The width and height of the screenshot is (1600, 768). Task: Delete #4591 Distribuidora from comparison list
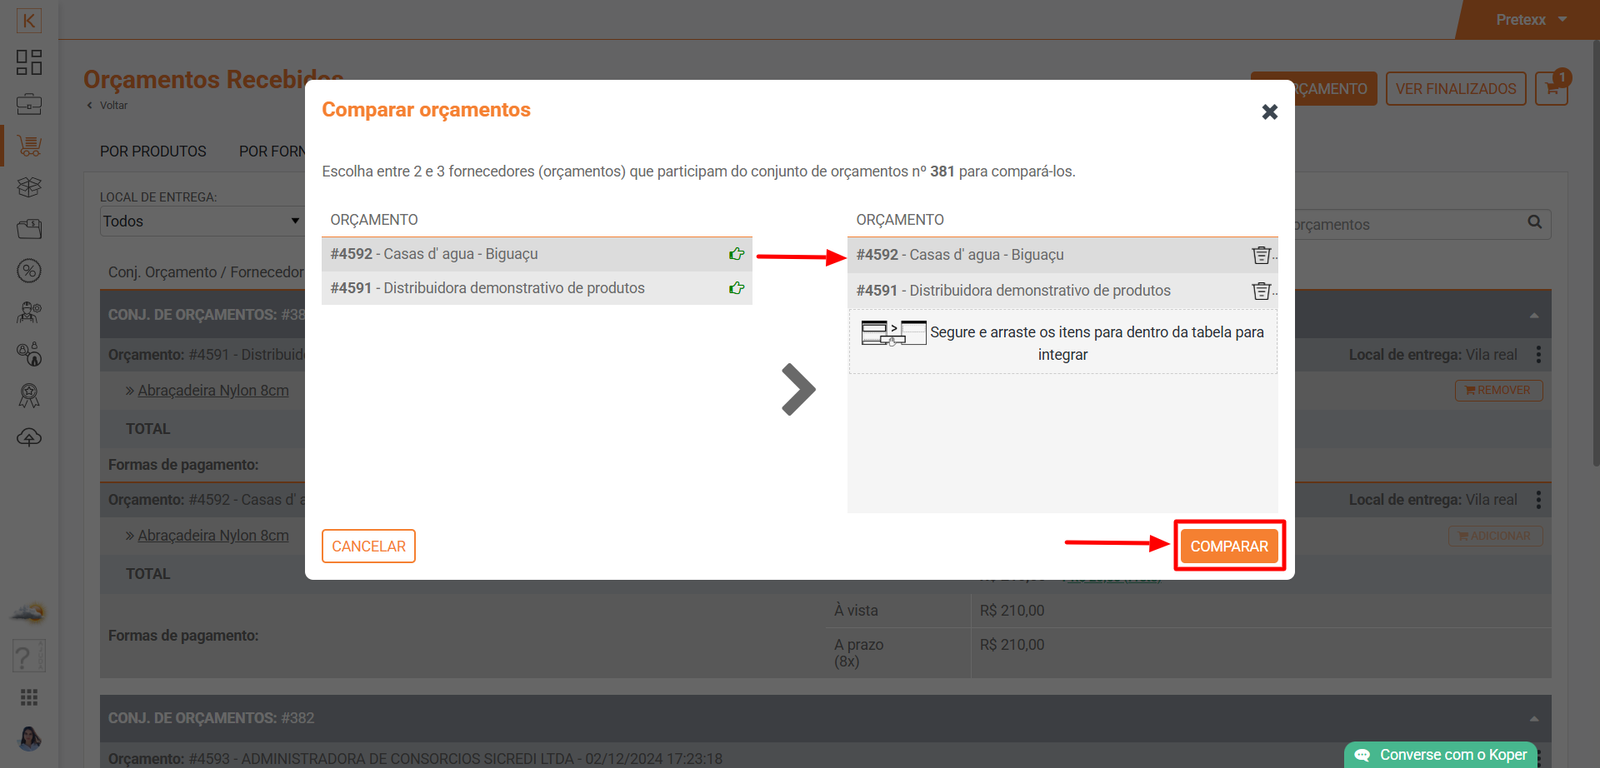(x=1261, y=291)
